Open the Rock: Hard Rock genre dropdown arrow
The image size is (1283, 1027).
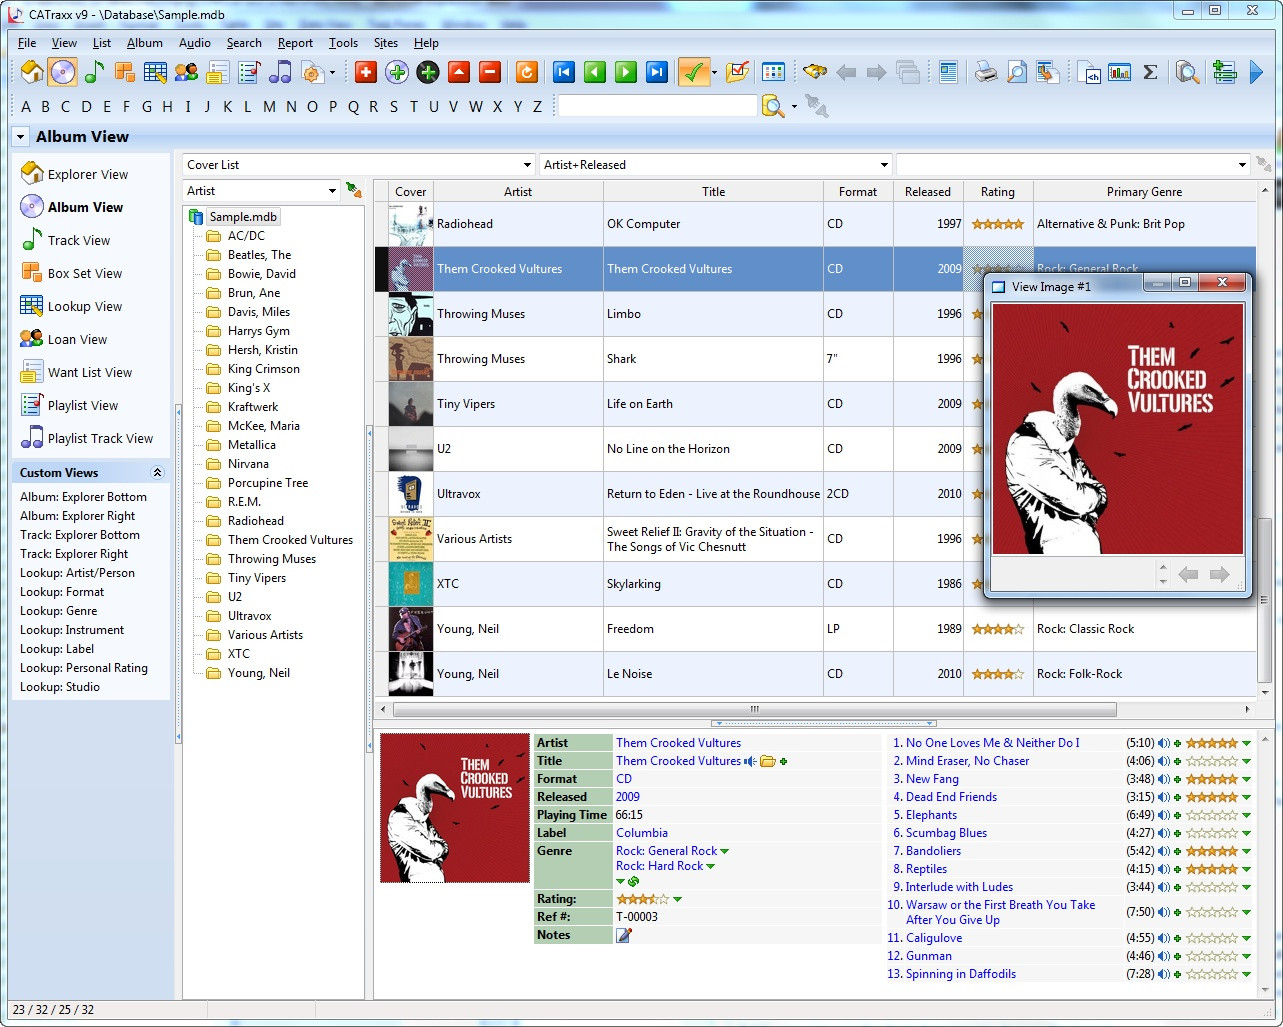tap(711, 867)
